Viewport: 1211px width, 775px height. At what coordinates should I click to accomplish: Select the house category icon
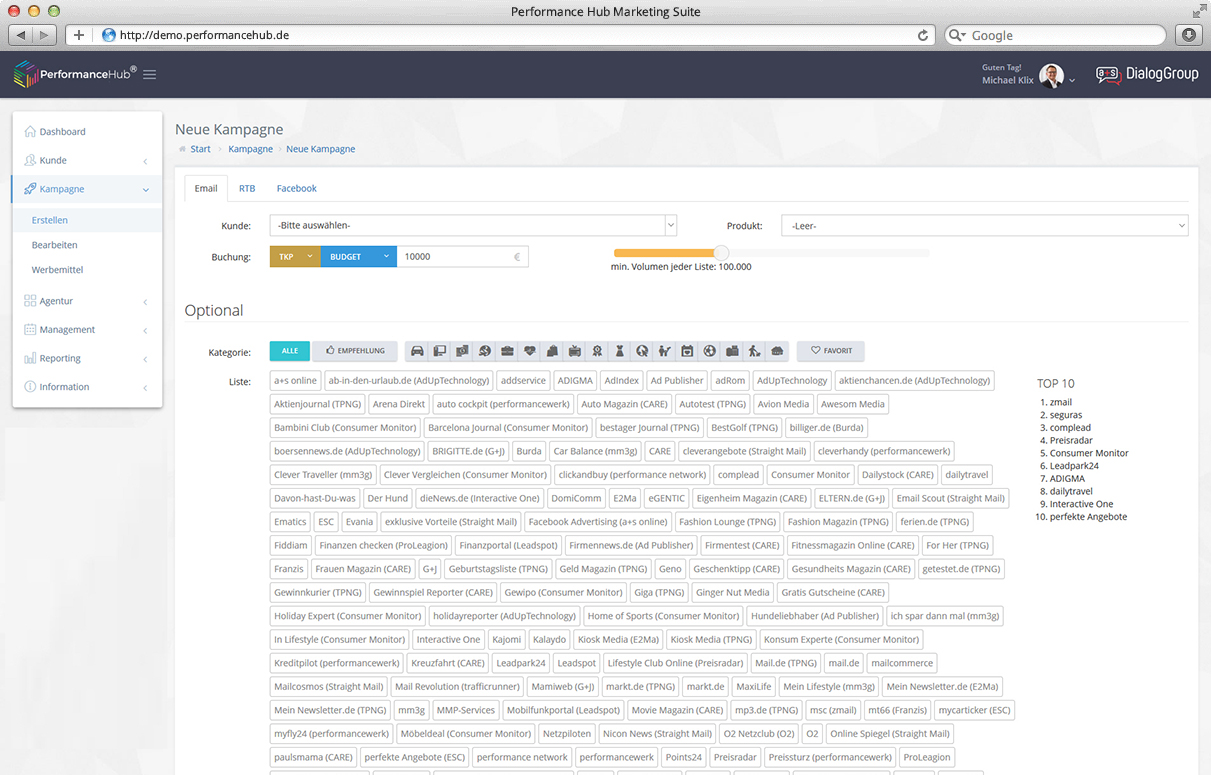coord(777,351)
